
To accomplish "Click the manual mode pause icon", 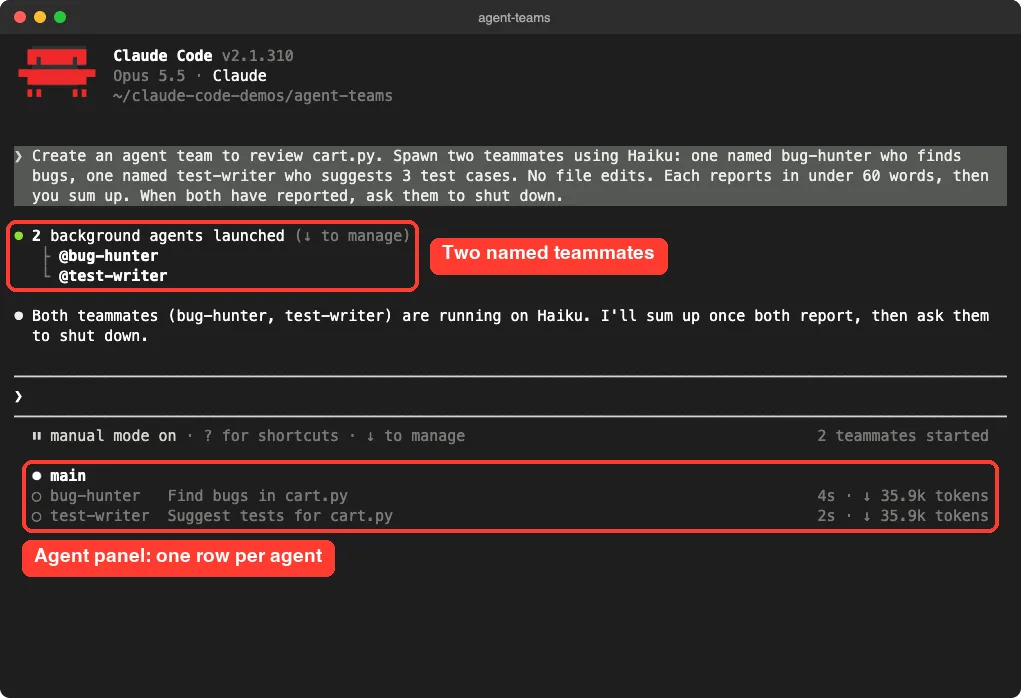I will coord(36,436).
